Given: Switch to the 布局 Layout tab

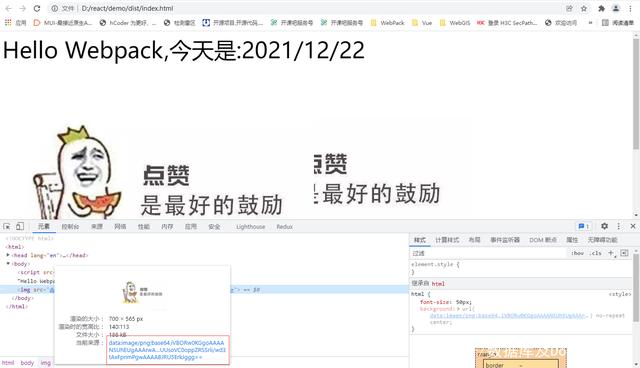Looking at the screenshot, I should click(x=474, y=240).
